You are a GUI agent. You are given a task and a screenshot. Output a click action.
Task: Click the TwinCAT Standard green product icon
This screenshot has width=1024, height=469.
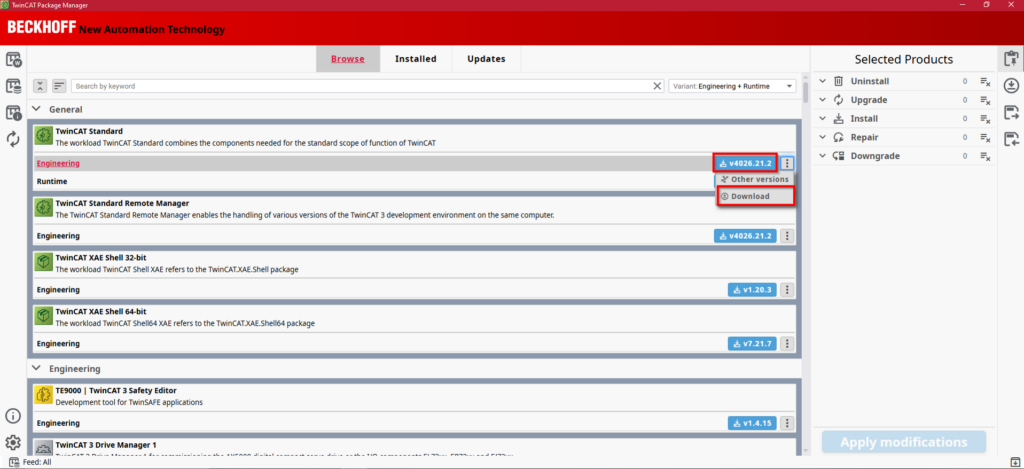pyautogui.click(x=44, y=136)
